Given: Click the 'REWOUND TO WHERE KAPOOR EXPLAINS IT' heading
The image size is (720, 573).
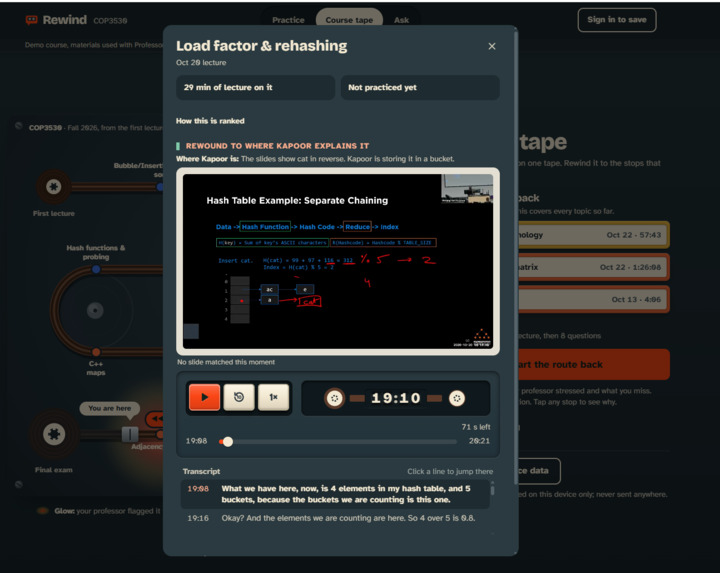Looking at the screenshot, I should coord(277,146).
